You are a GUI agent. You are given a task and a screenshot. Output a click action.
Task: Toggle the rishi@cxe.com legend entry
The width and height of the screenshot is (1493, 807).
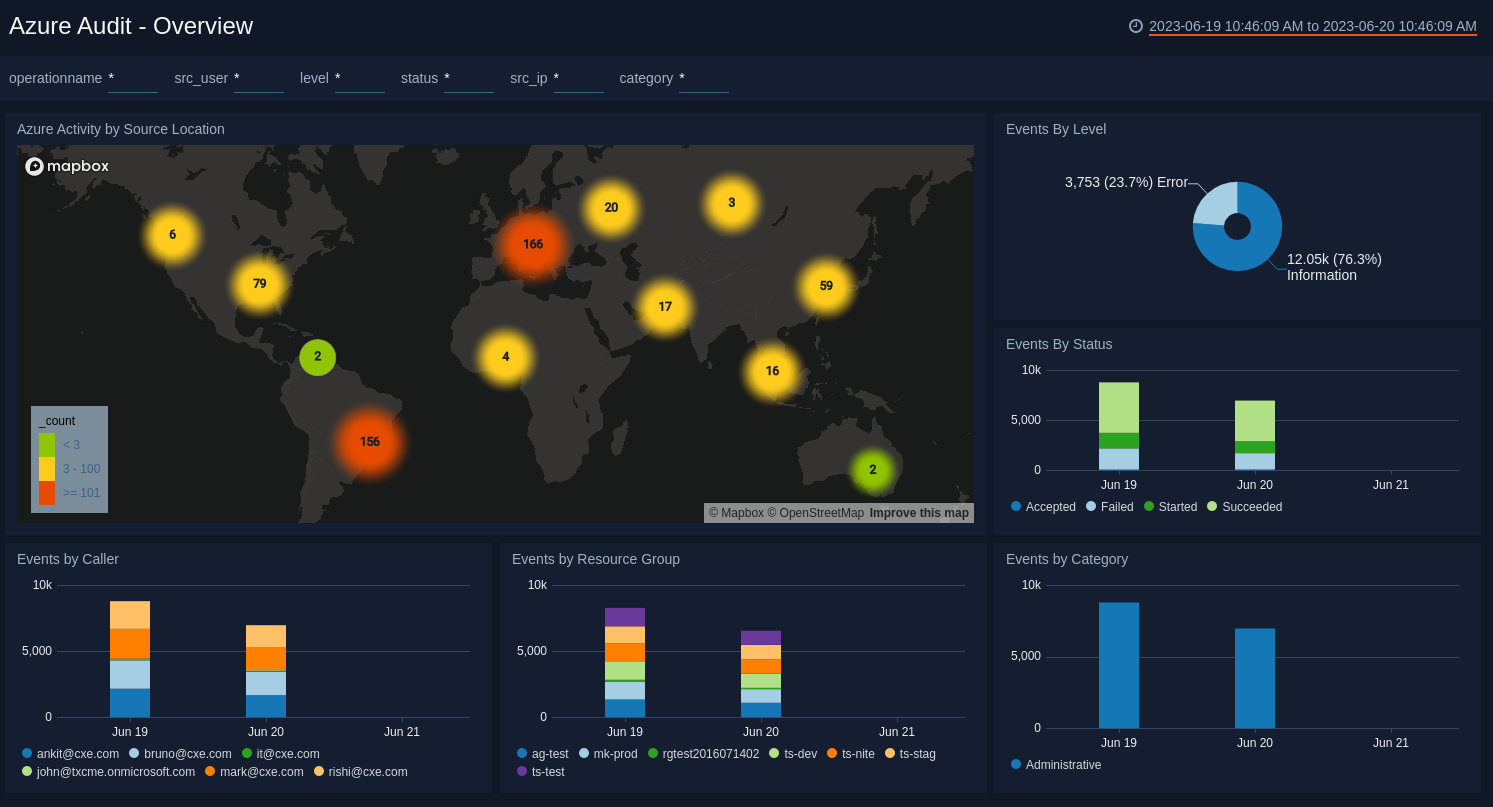pyautogui.click(x=361, y=772)
